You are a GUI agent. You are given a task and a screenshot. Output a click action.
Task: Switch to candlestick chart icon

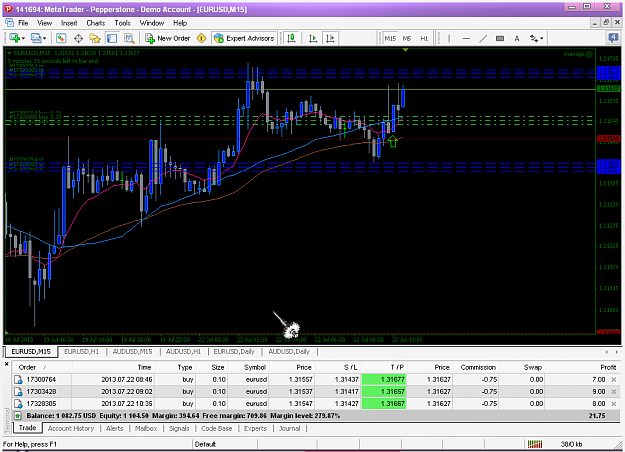291,38
